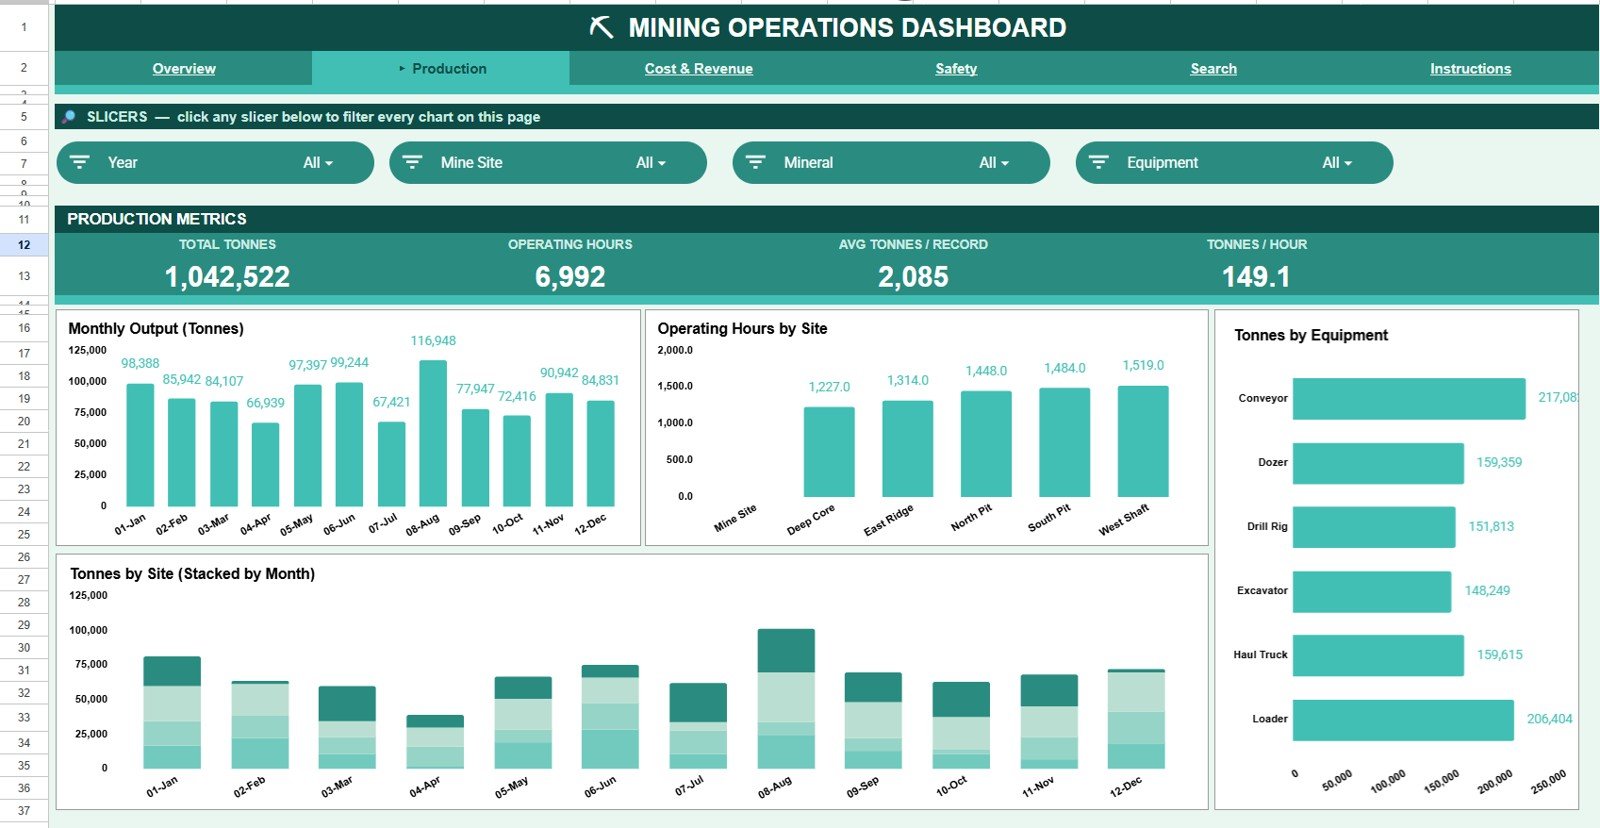Viewport: 1600px width, 828px height.
Task: Click the Excavator bar in Tonnes by Equipment
Action: coord(1372,591)
